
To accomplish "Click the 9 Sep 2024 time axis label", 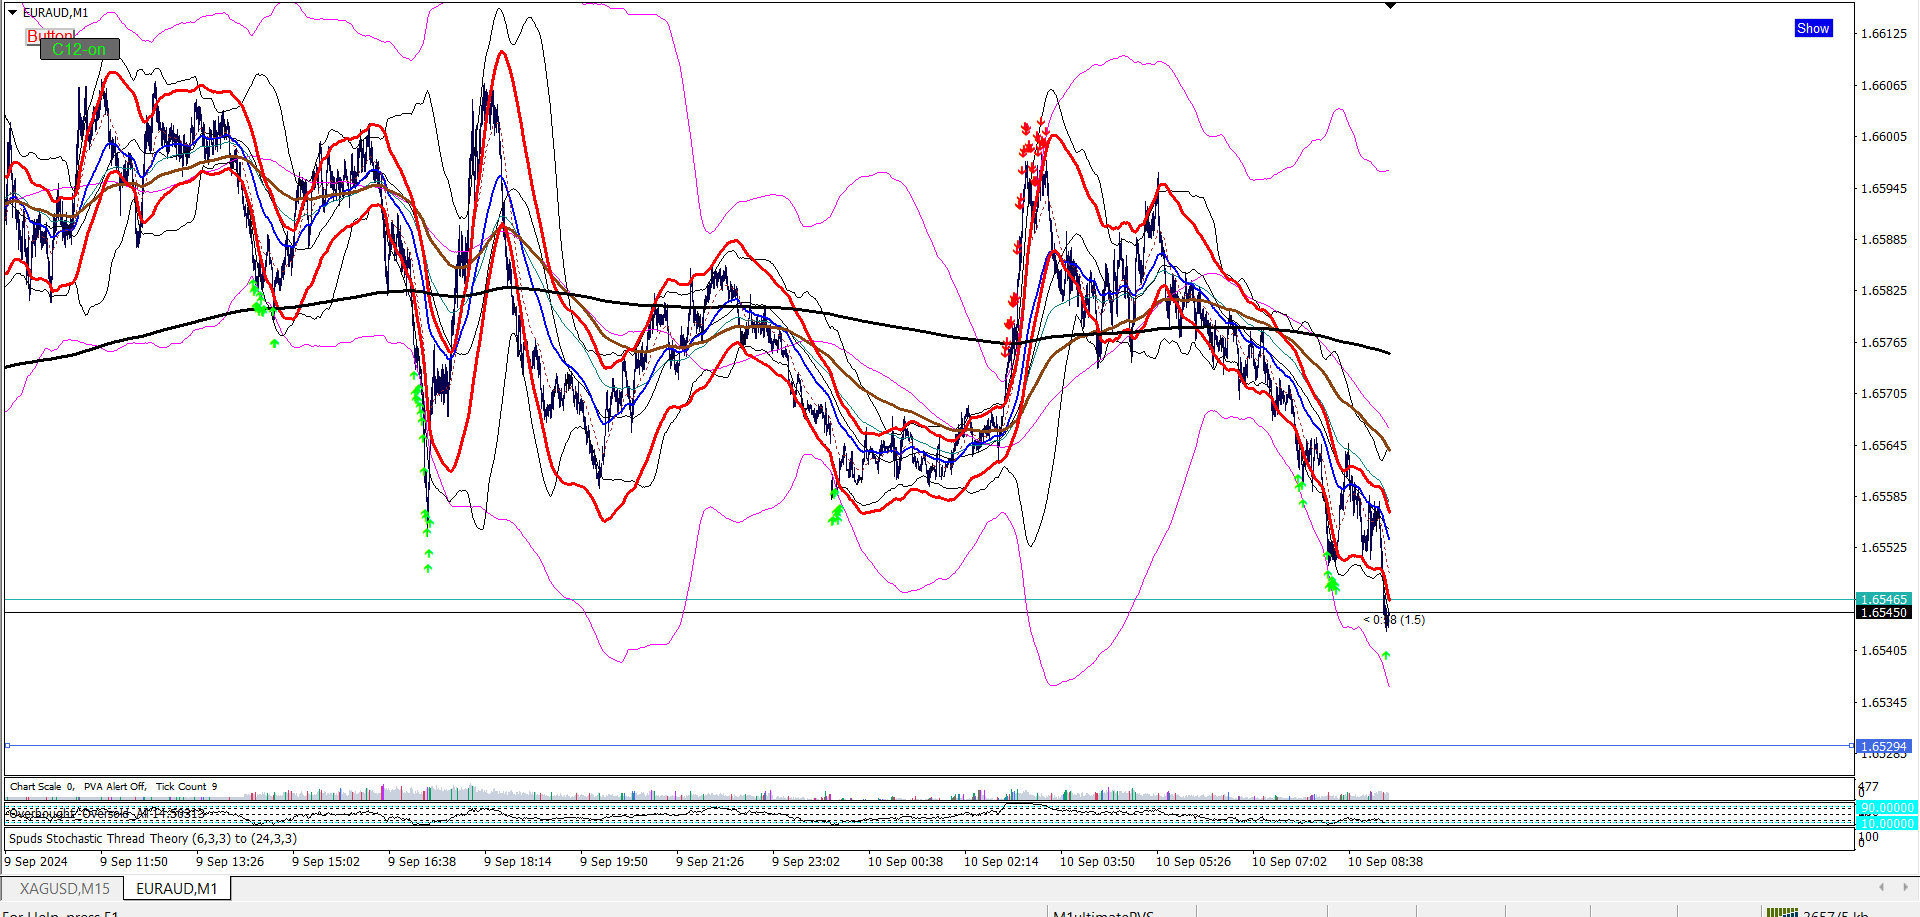I will click(36, 861).
